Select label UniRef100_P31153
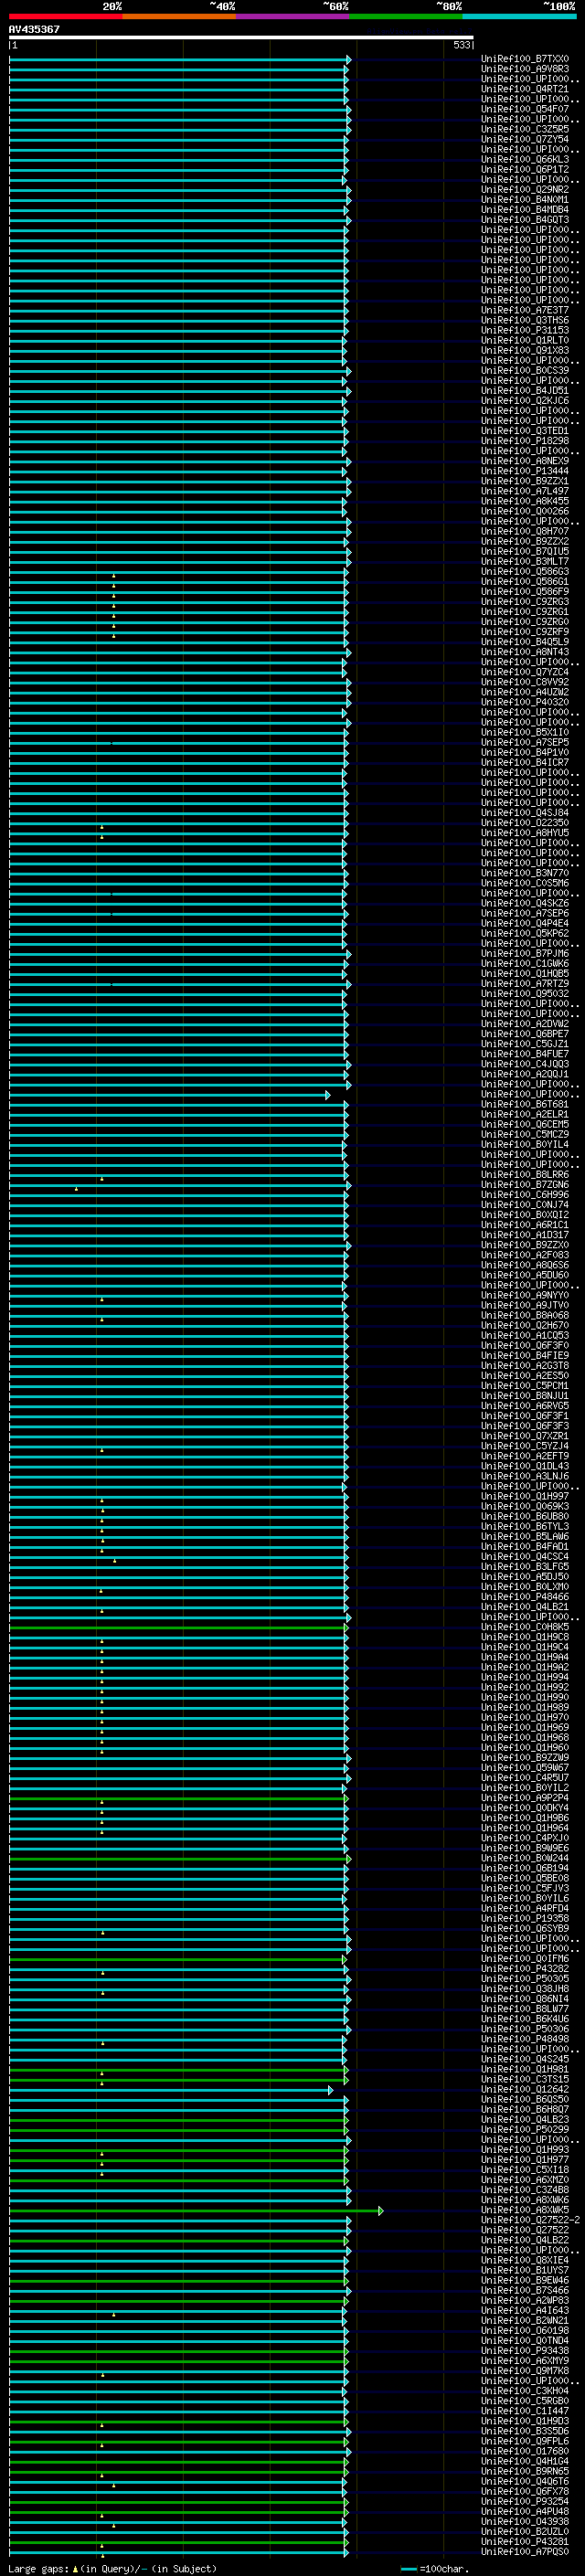 point(525,330)
